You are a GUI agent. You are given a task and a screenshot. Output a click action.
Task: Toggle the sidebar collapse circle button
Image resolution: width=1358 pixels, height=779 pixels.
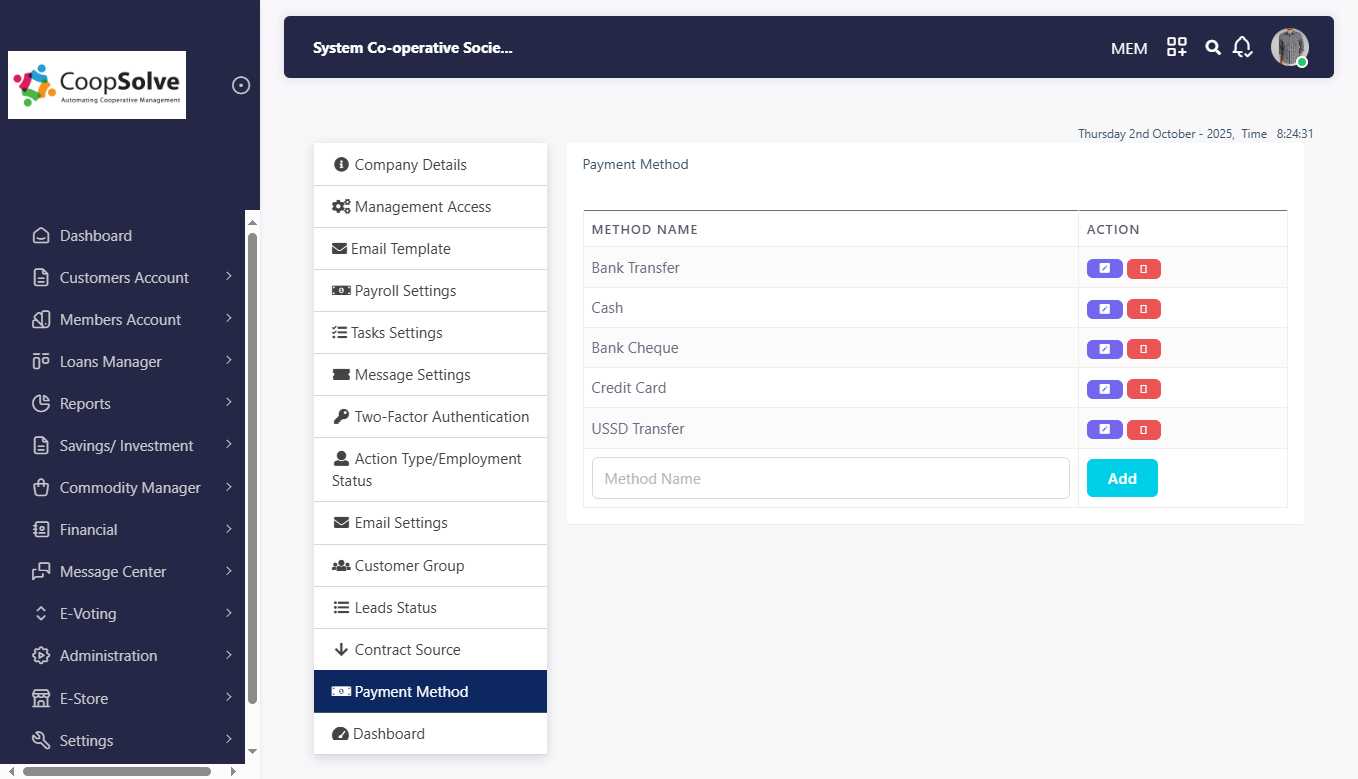click(x=241, y=85)
